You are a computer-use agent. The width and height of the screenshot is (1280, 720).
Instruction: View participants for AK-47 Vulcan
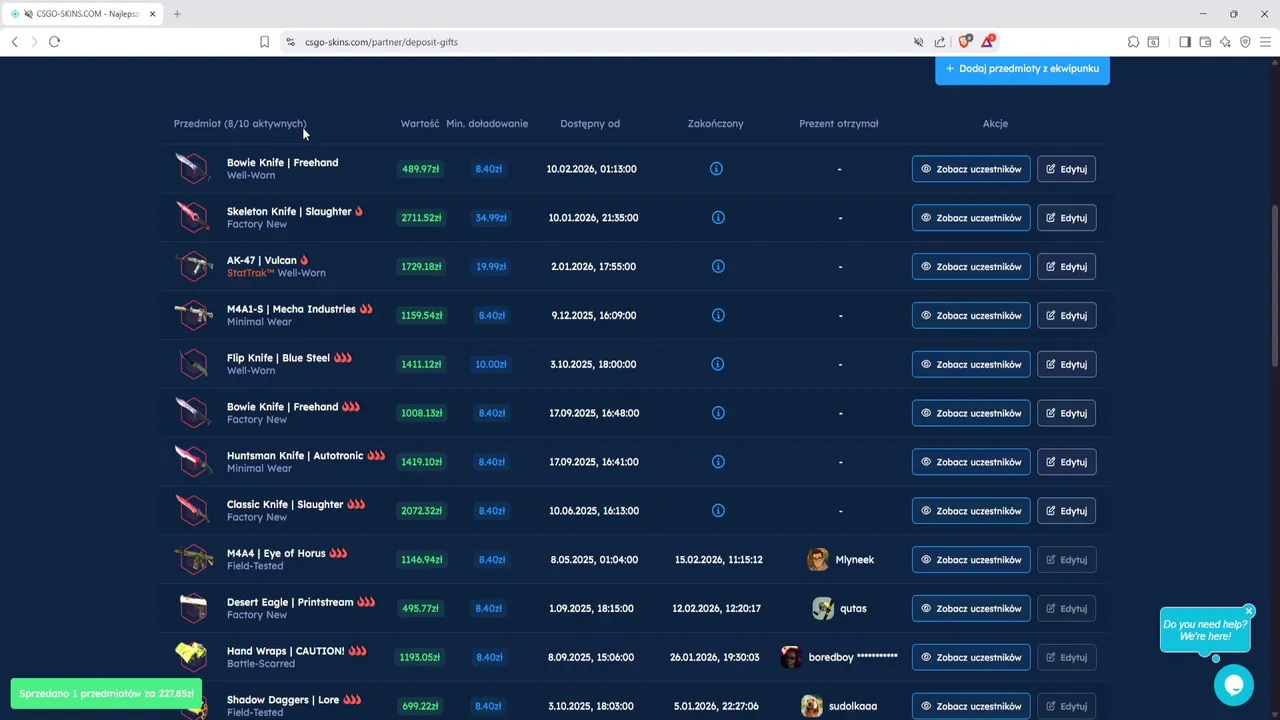tap(971, 267)
